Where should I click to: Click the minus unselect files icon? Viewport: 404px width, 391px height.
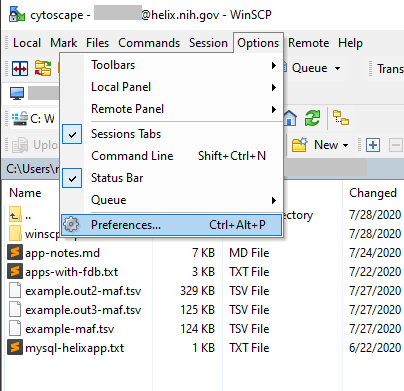396,145
